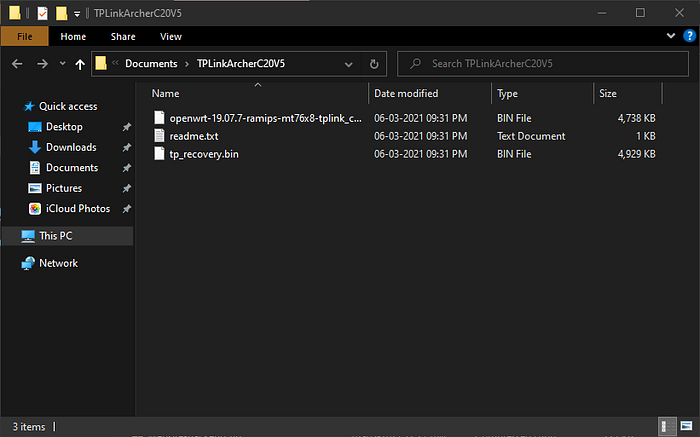Select the readme.txt file
This screenshot has width=700, height=437.
194,136
